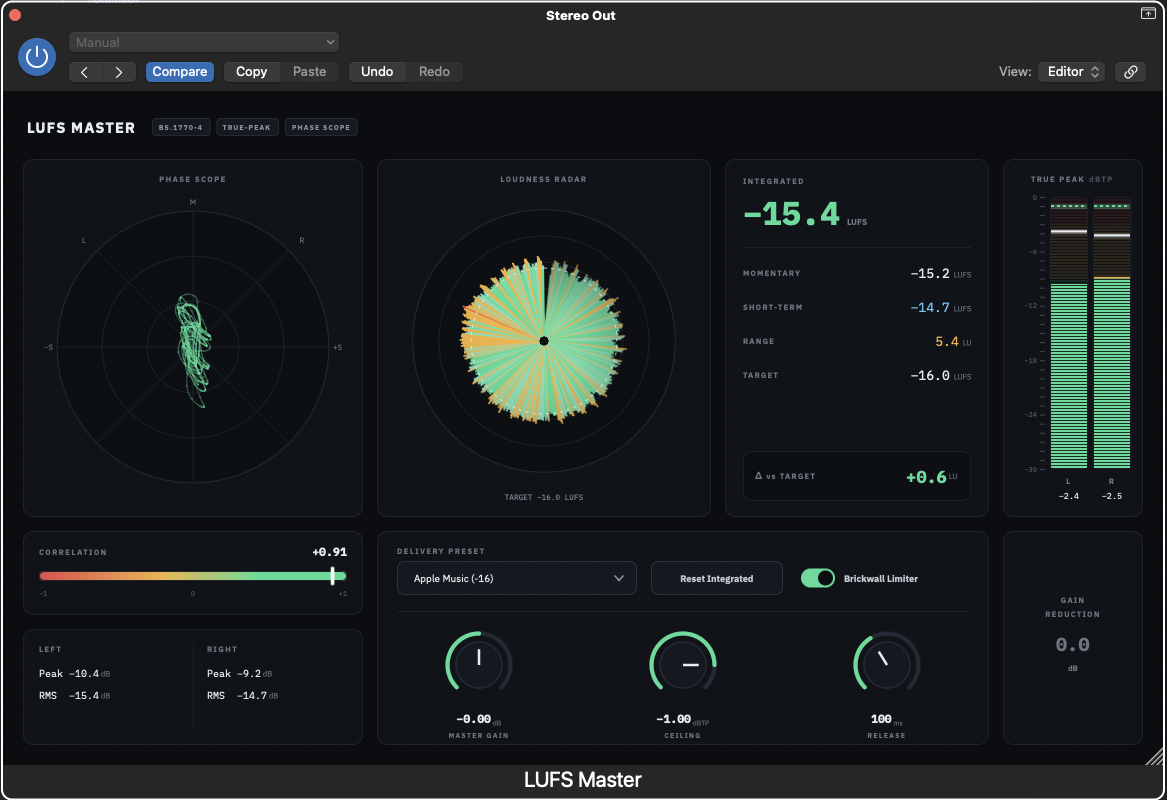Click the Redo button
This screenshot has width=1167, height=800.
pos(434,71)
